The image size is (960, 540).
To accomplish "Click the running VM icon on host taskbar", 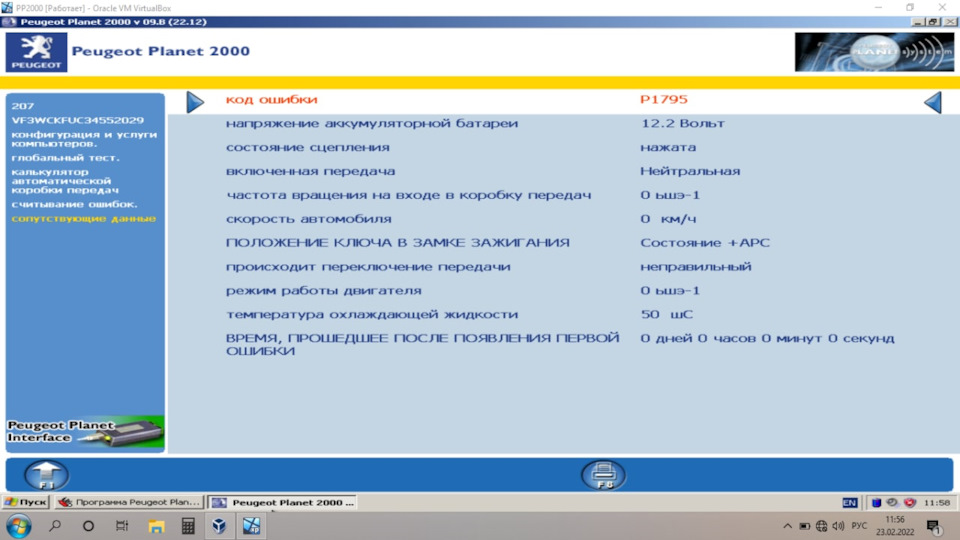I will [x=251, y=526].
